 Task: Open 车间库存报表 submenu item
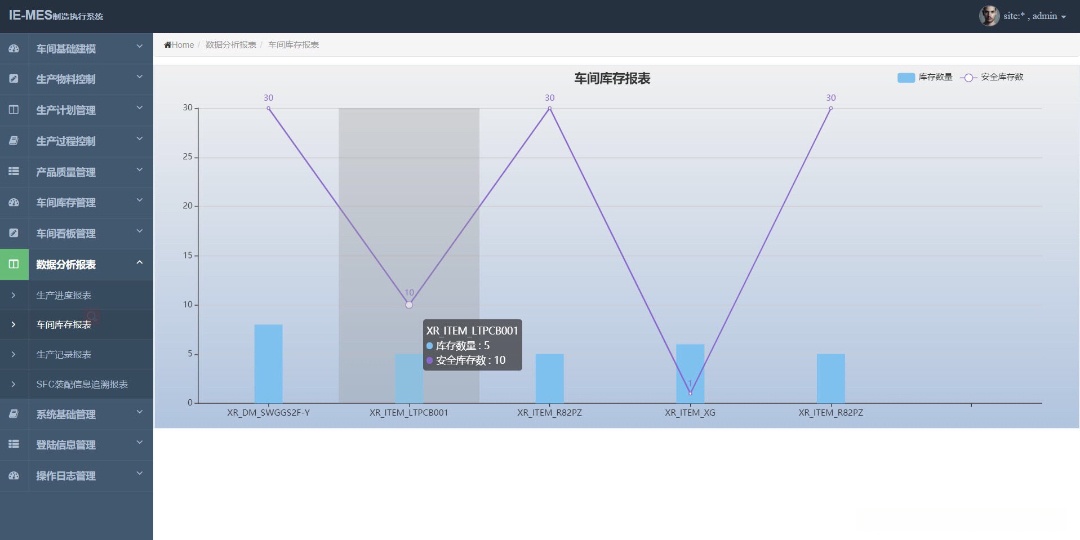pyautogui.click(x=63, y=324)
